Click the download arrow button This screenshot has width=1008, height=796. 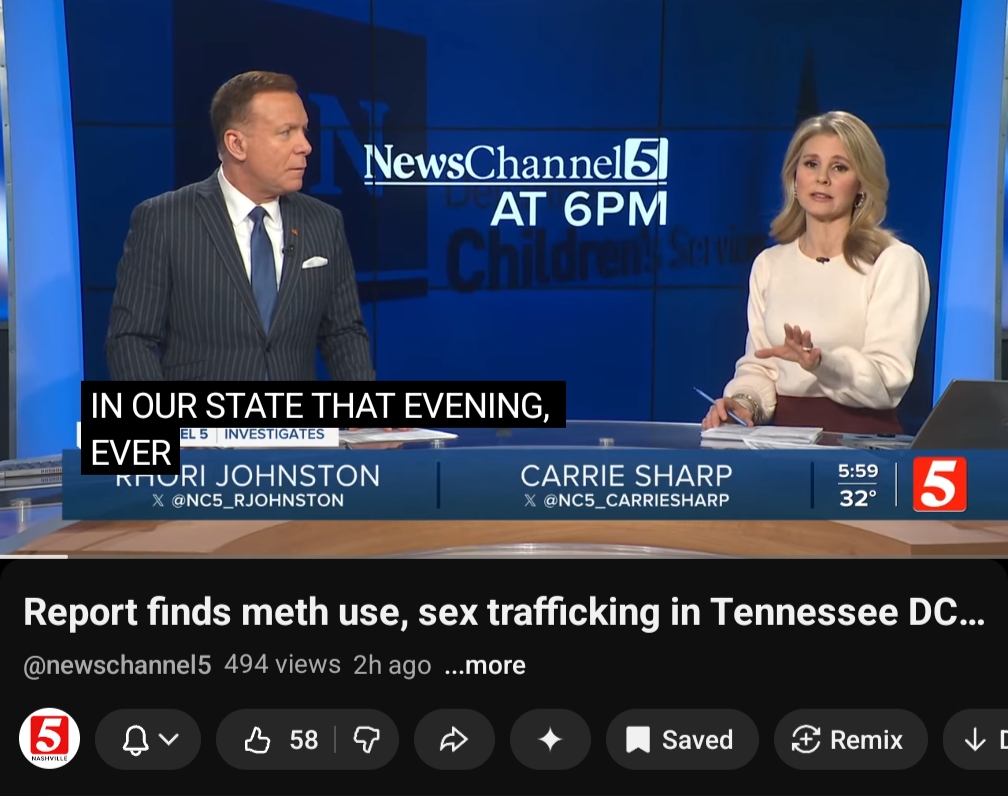pos(976,739)
